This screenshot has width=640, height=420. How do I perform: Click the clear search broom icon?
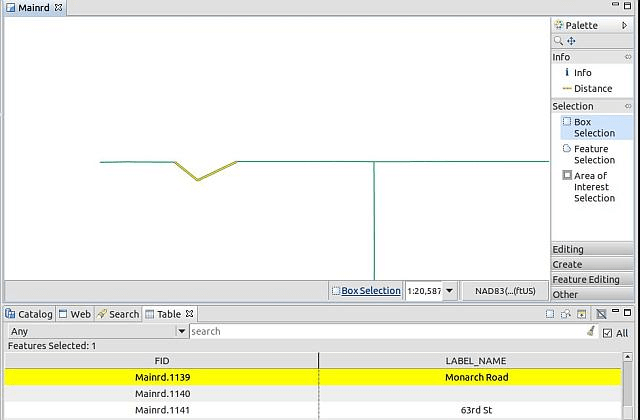(x=591, y=331)
